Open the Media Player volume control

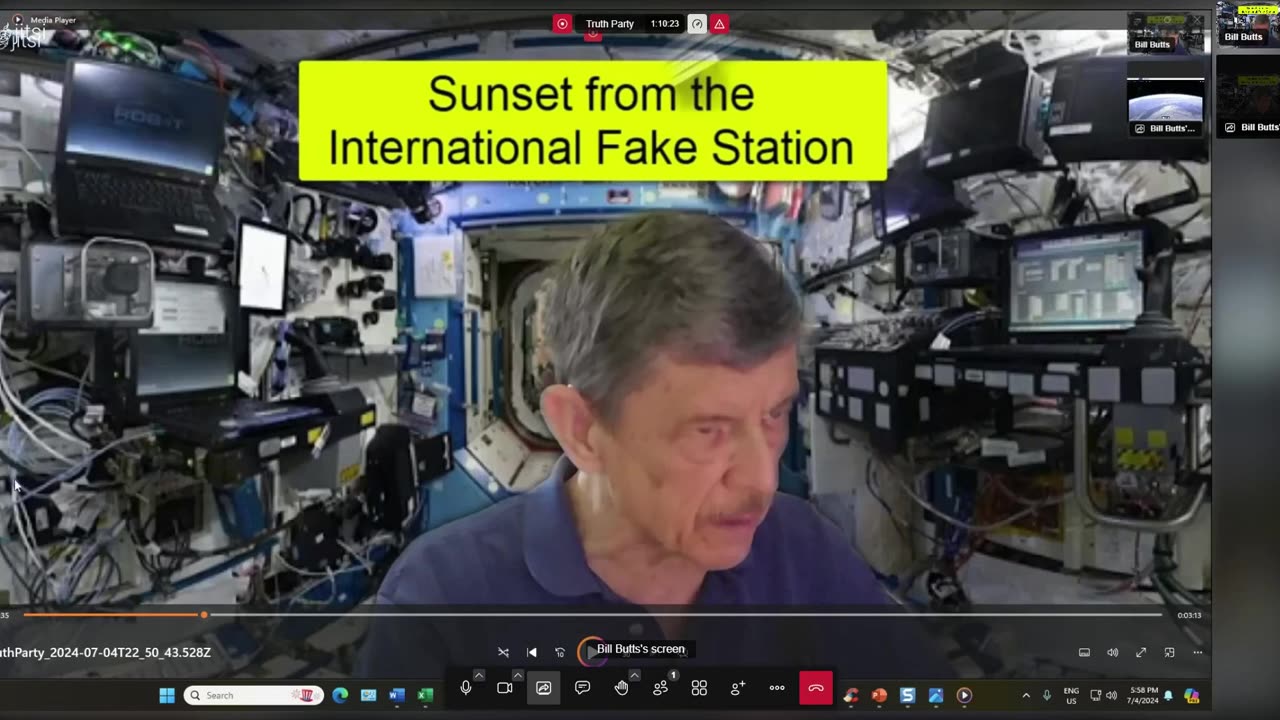[x=1112, y=652]
